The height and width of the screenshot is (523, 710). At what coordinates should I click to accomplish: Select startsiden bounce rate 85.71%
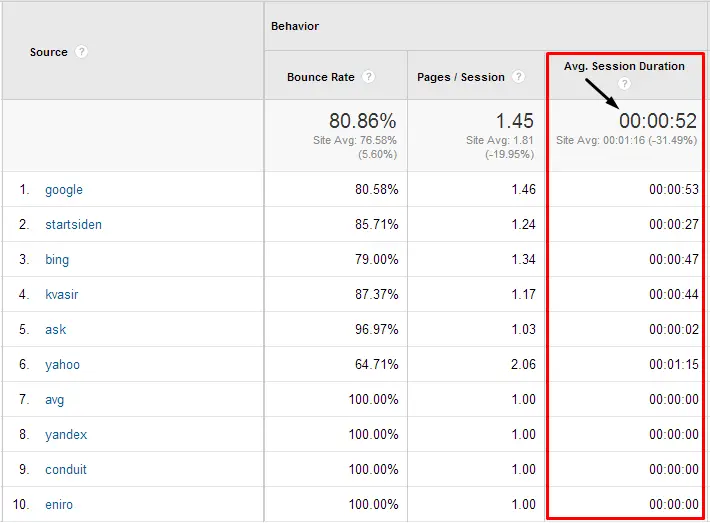pos(377,224)
